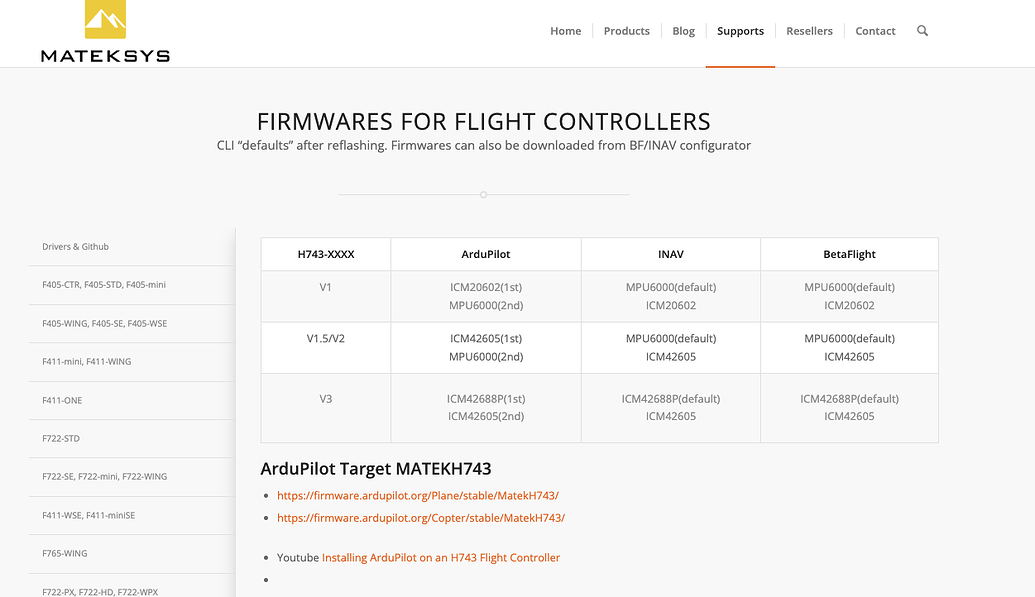Viewport: 1035px width, 597px height.
Task: Open the search icon in the navigation bar
Action: pyautogui.click(x=922, y=31)
